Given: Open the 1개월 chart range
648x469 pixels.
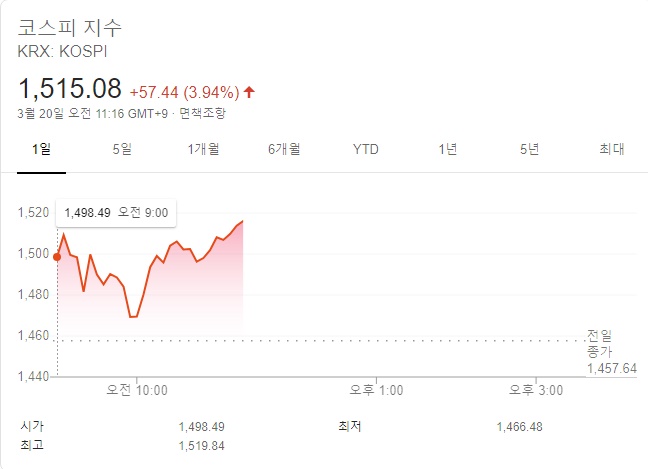Looking at the screenshot, I should (203, 149).
